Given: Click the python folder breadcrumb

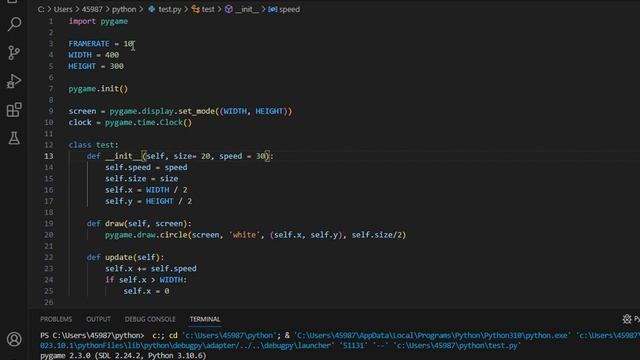Looking at the screenshot, I should (x=124, y=9).
